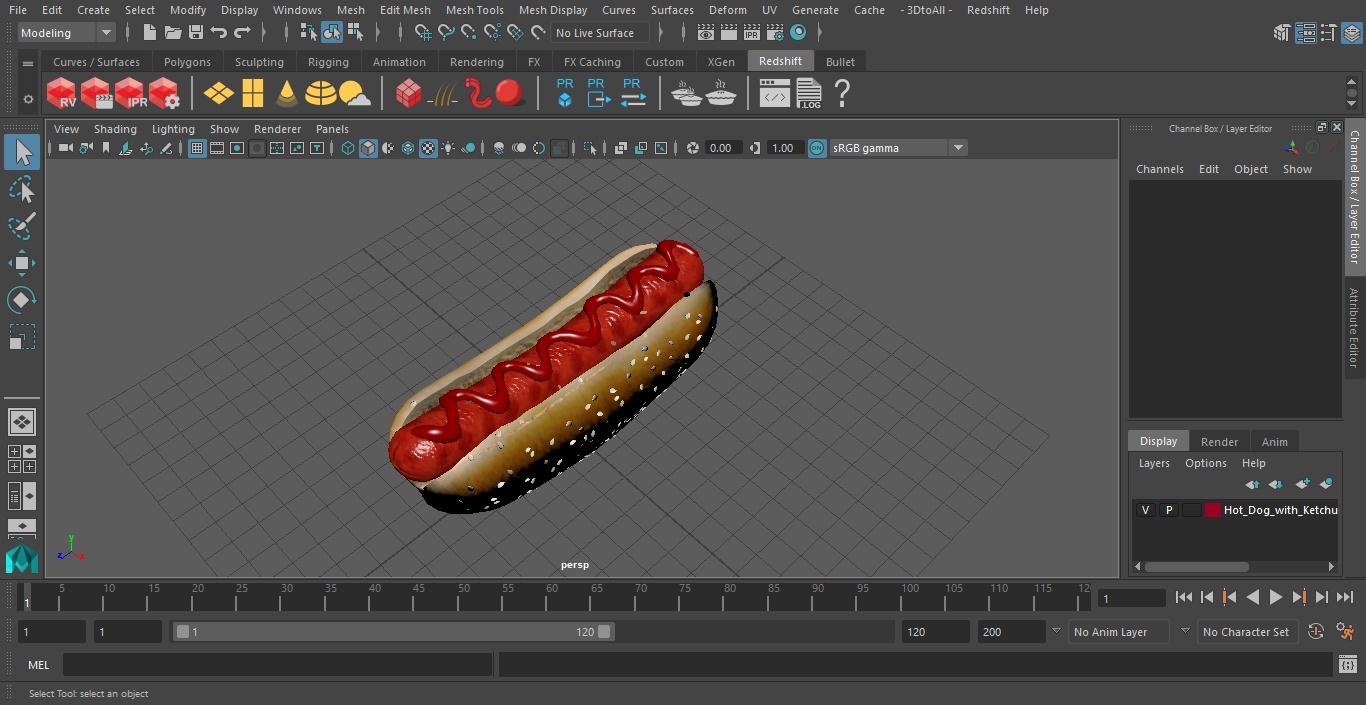Toggle the film gate viewport button

pyautogui.click(x=217, y=148)
